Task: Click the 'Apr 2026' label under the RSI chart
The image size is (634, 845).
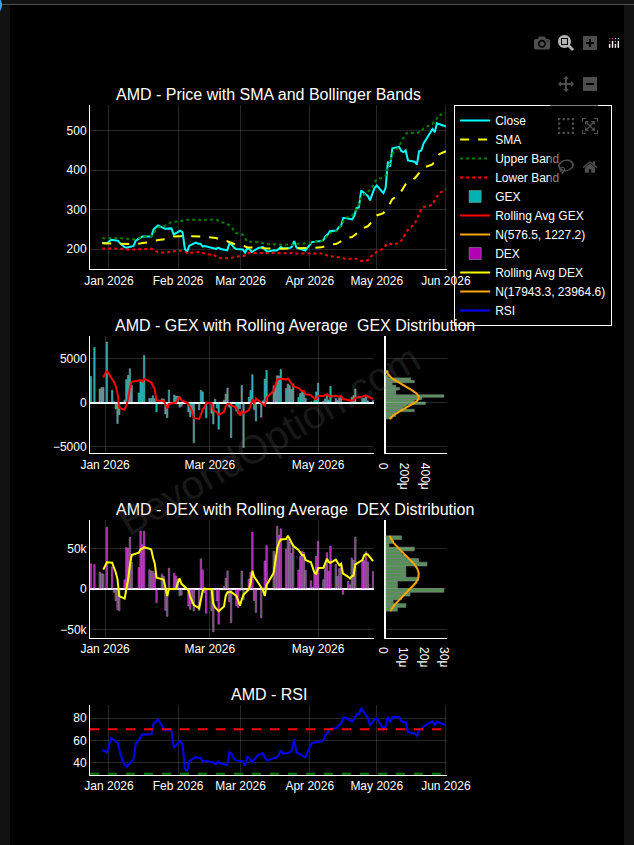Action: point(309,786)
